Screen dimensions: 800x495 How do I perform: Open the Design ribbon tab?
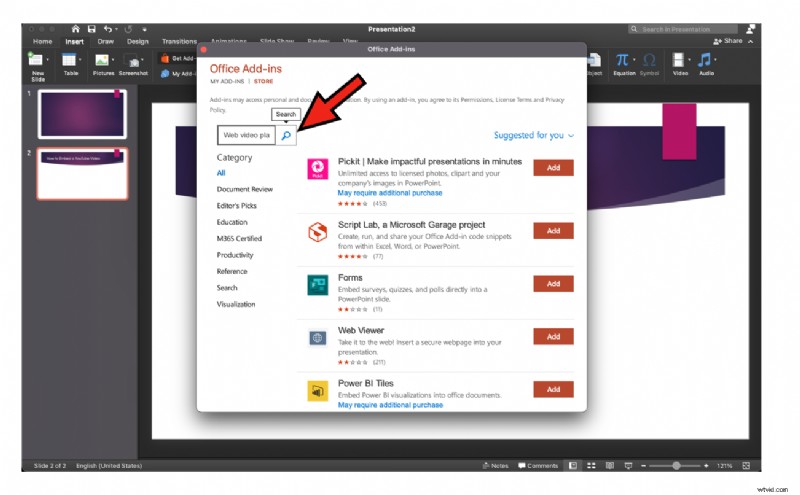(138, 41)
